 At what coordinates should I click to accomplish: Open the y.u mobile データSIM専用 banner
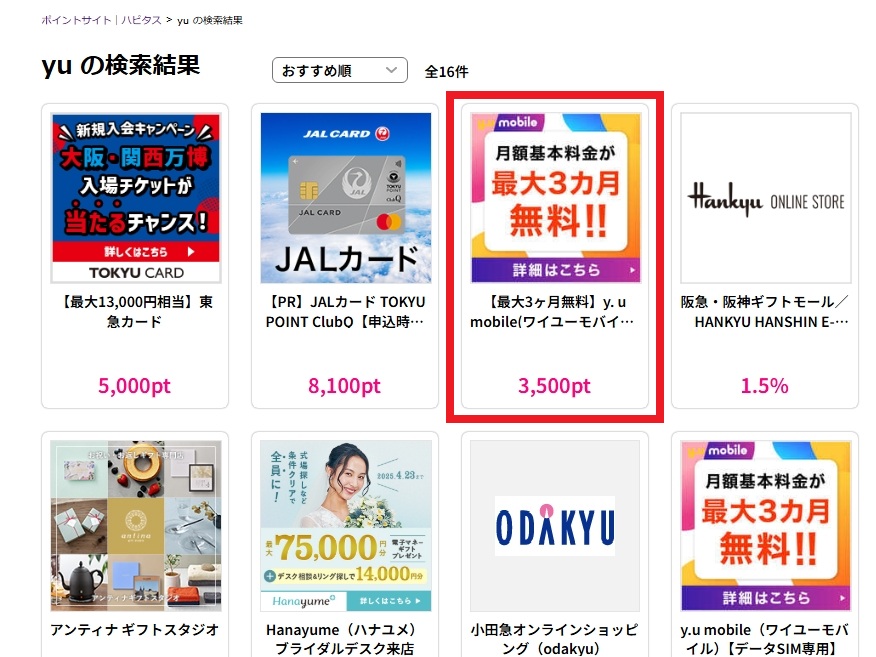coord(766,526)
